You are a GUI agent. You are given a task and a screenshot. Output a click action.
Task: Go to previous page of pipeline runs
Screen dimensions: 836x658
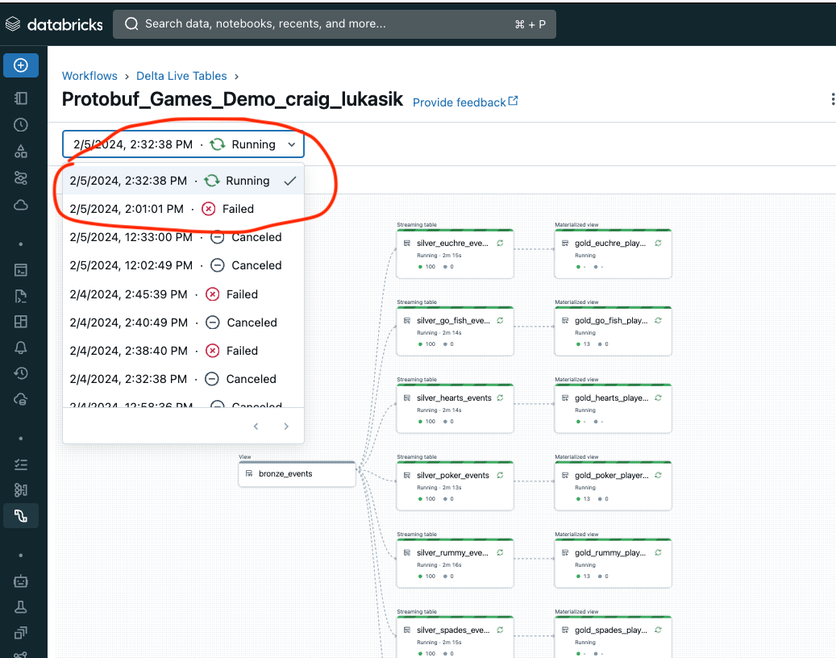pyautogui.click(x=256, y=427)
